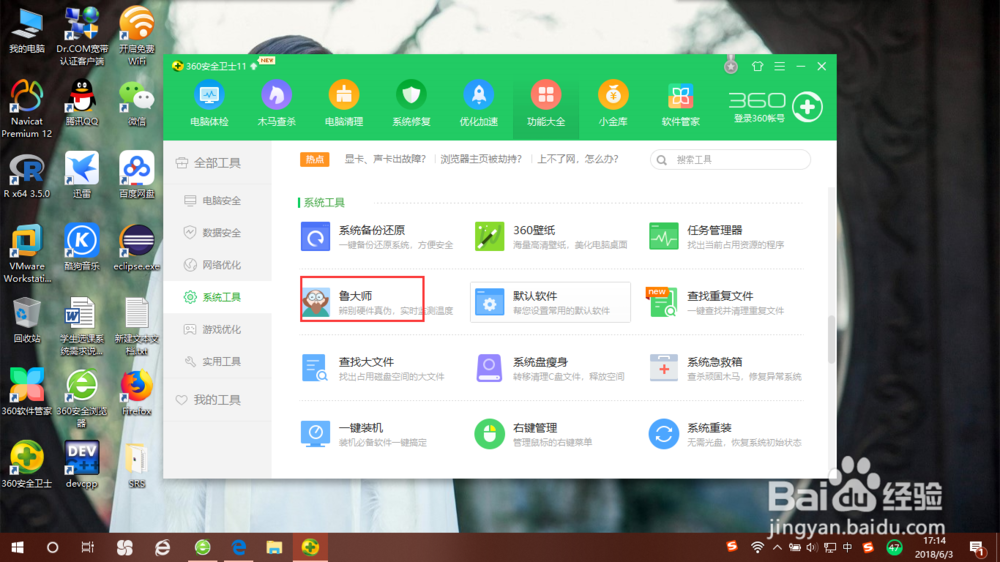Open 系统盘瘦身 tool
Image resolution: width=1000 pixels, height=562 pixels.
coord(550,368)
